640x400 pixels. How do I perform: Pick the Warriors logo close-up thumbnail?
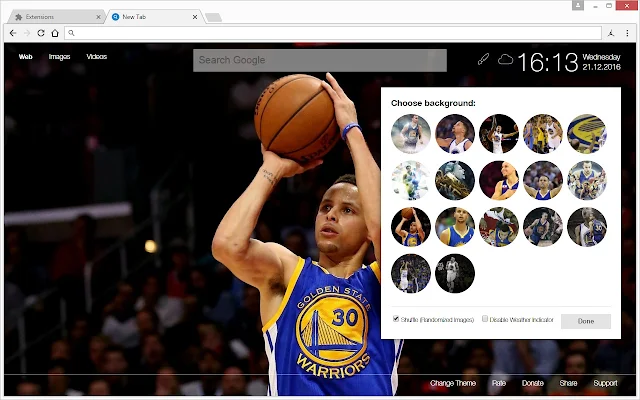pyautogui.click(x=587, y=134)
